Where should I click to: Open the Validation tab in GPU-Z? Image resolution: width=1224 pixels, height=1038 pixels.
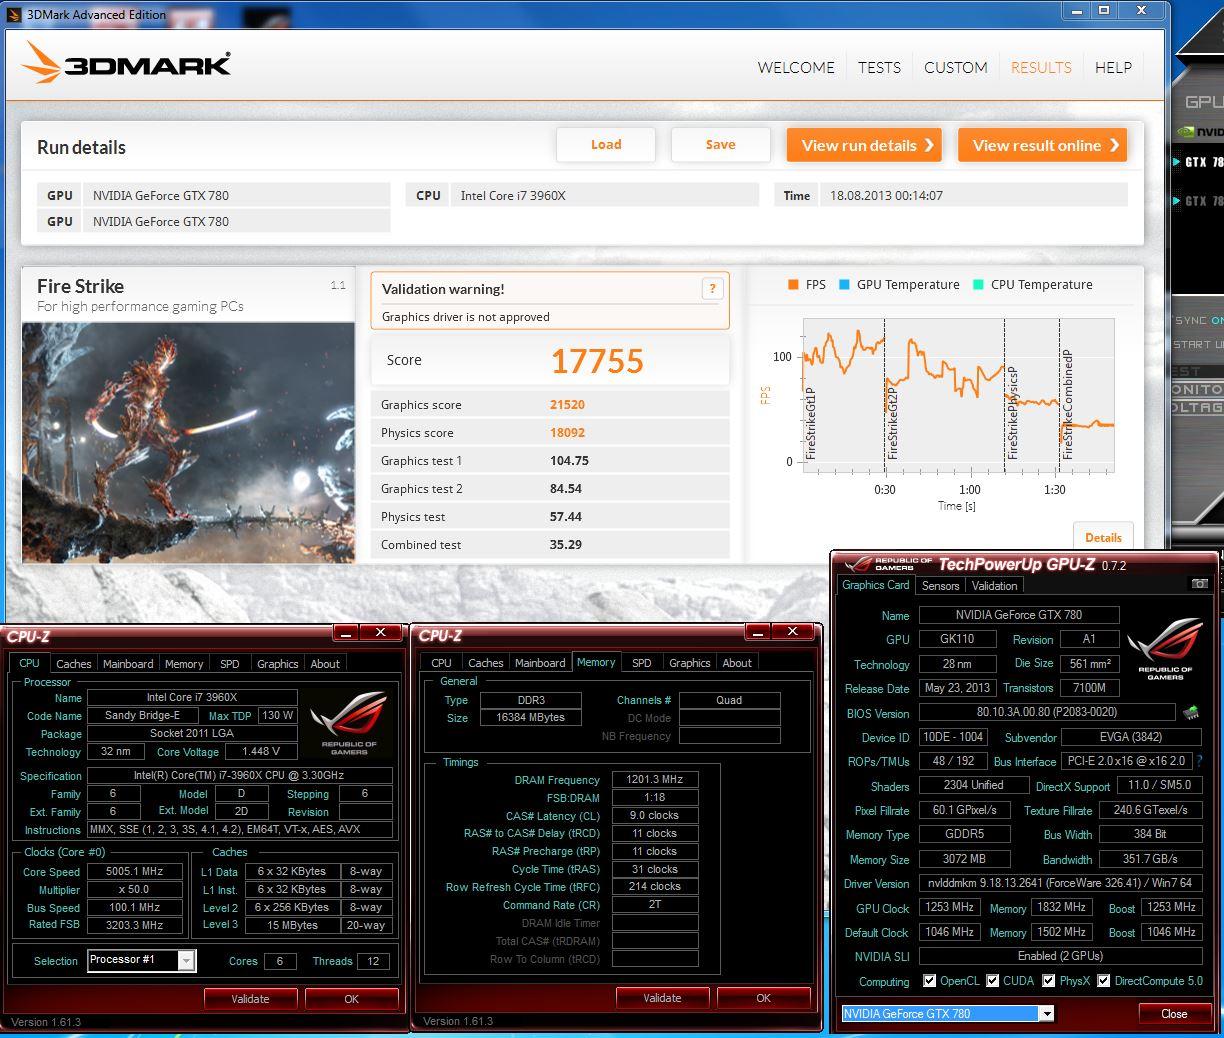(994, 586)
